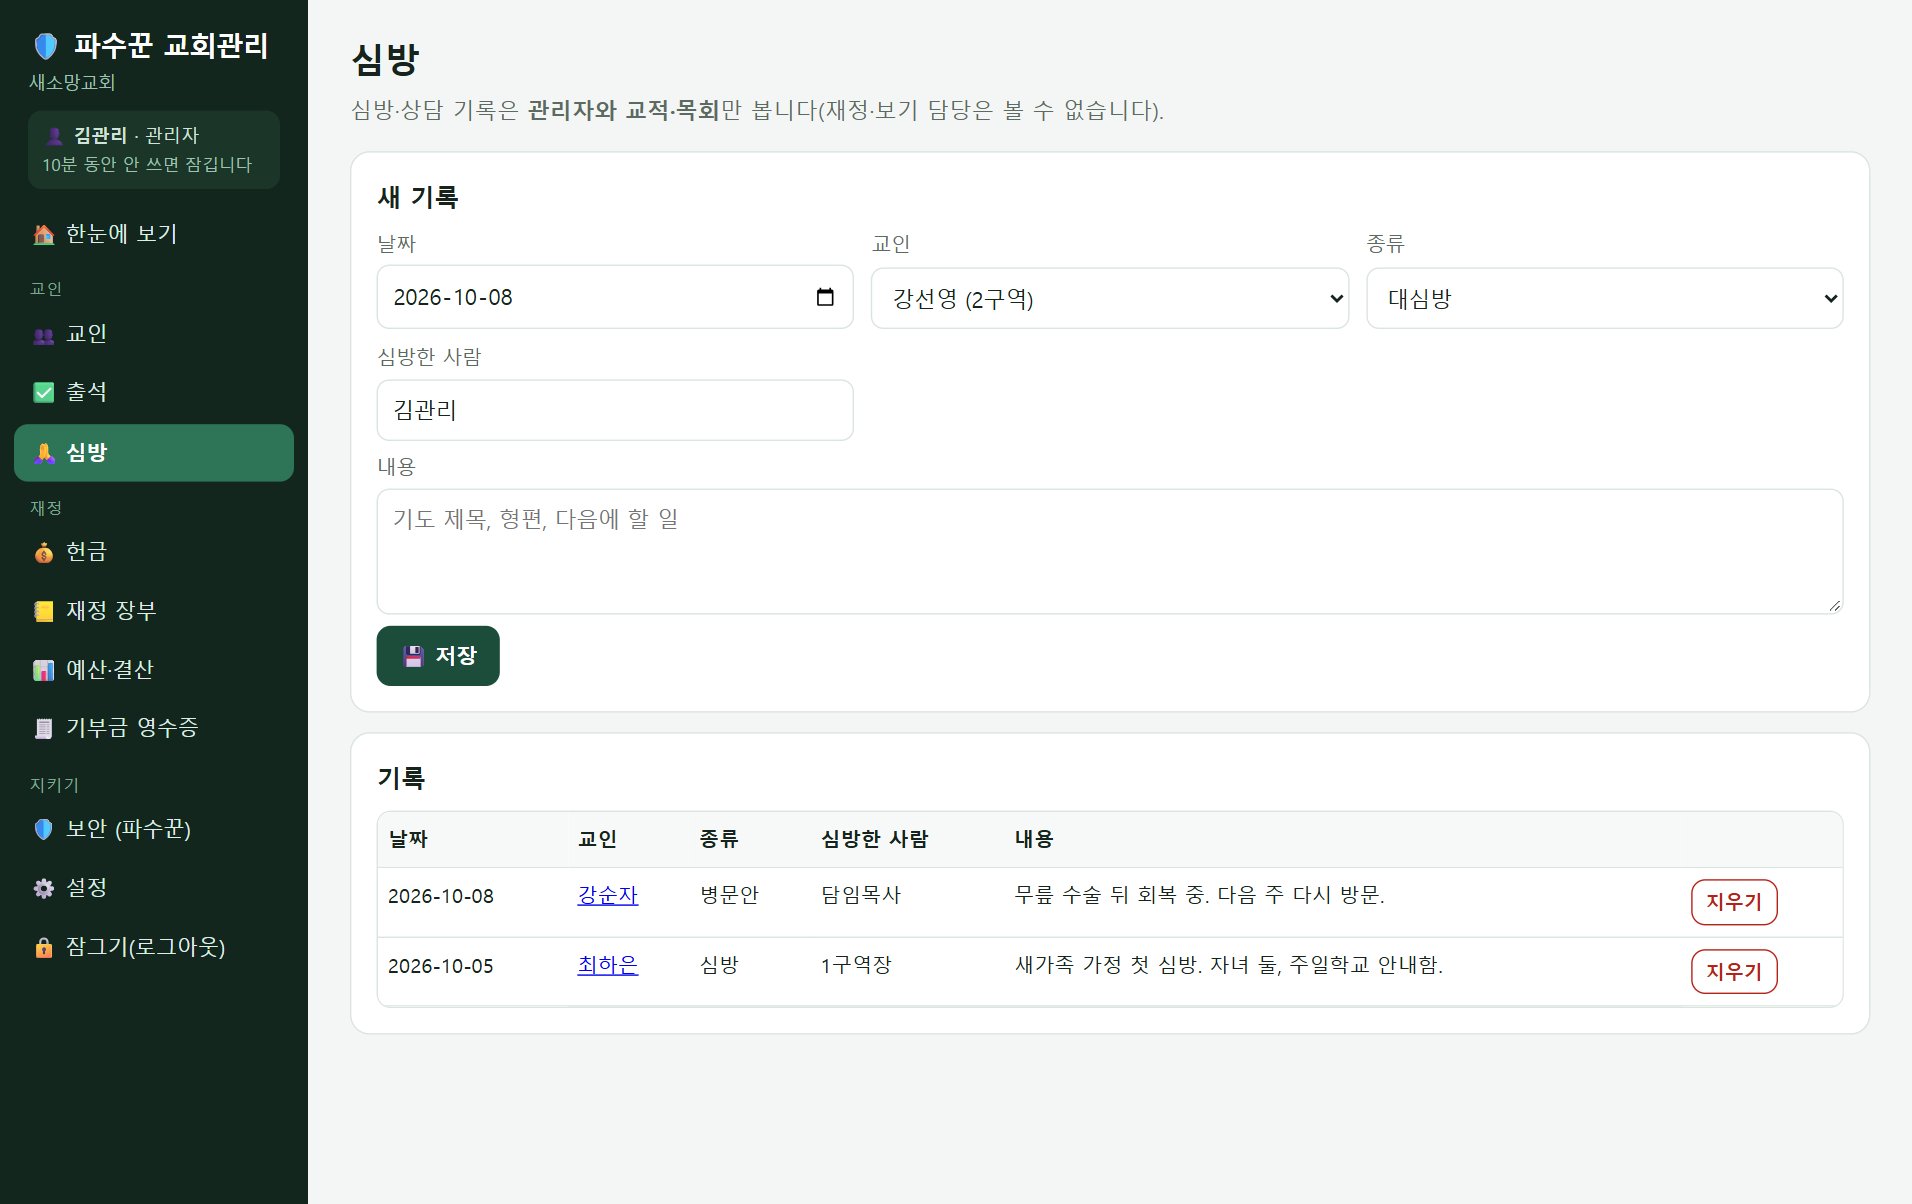Click the gear icon for 설정
1912x1204 pixels.
pos(44,888)
